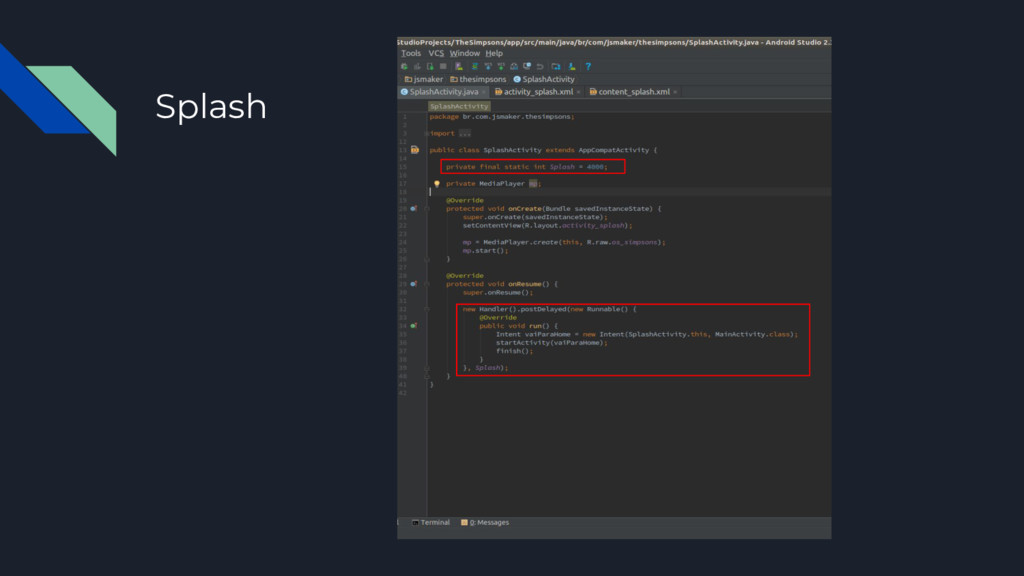Click override gutter marker beside onCreate

(413, 209)
